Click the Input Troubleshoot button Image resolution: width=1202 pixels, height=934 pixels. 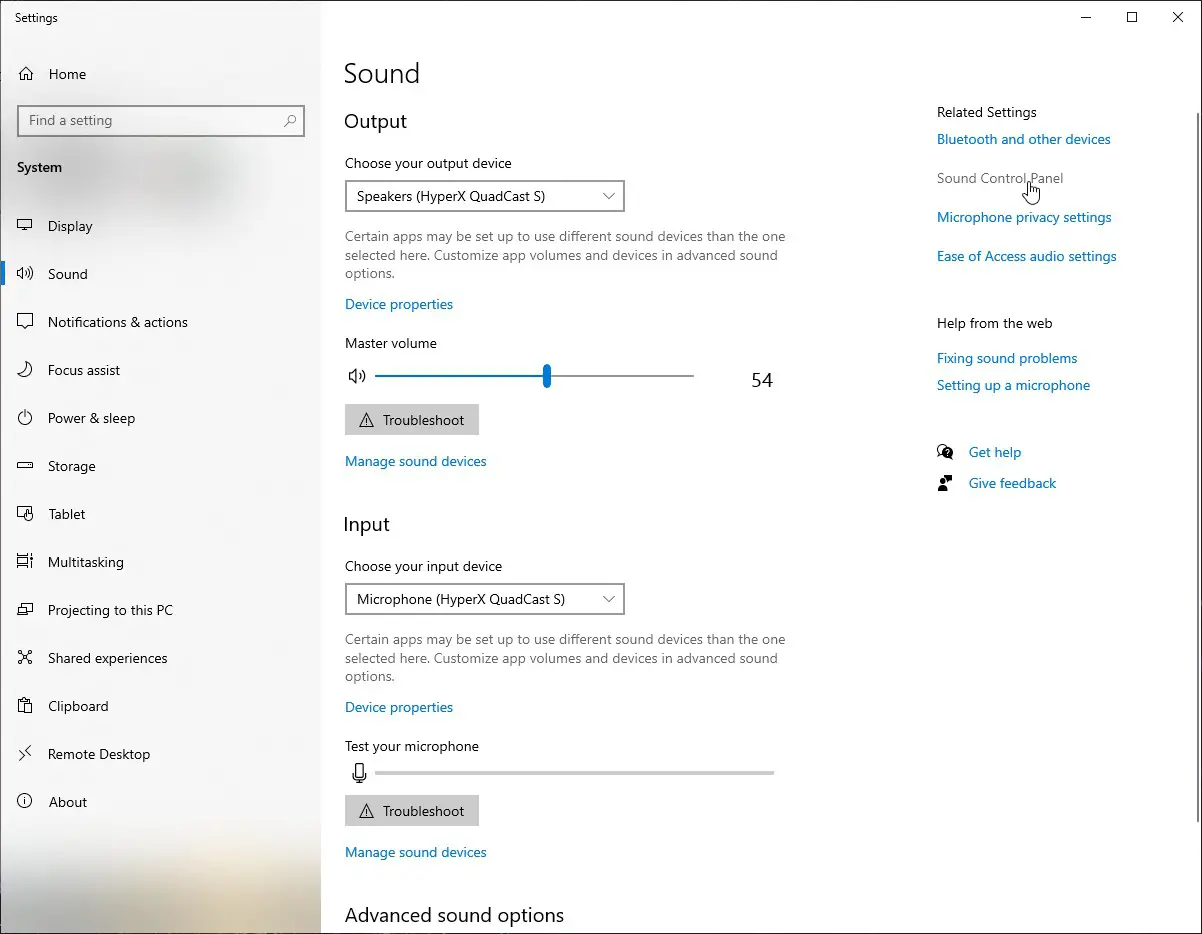pyautogui.click(x=412, y=811)
